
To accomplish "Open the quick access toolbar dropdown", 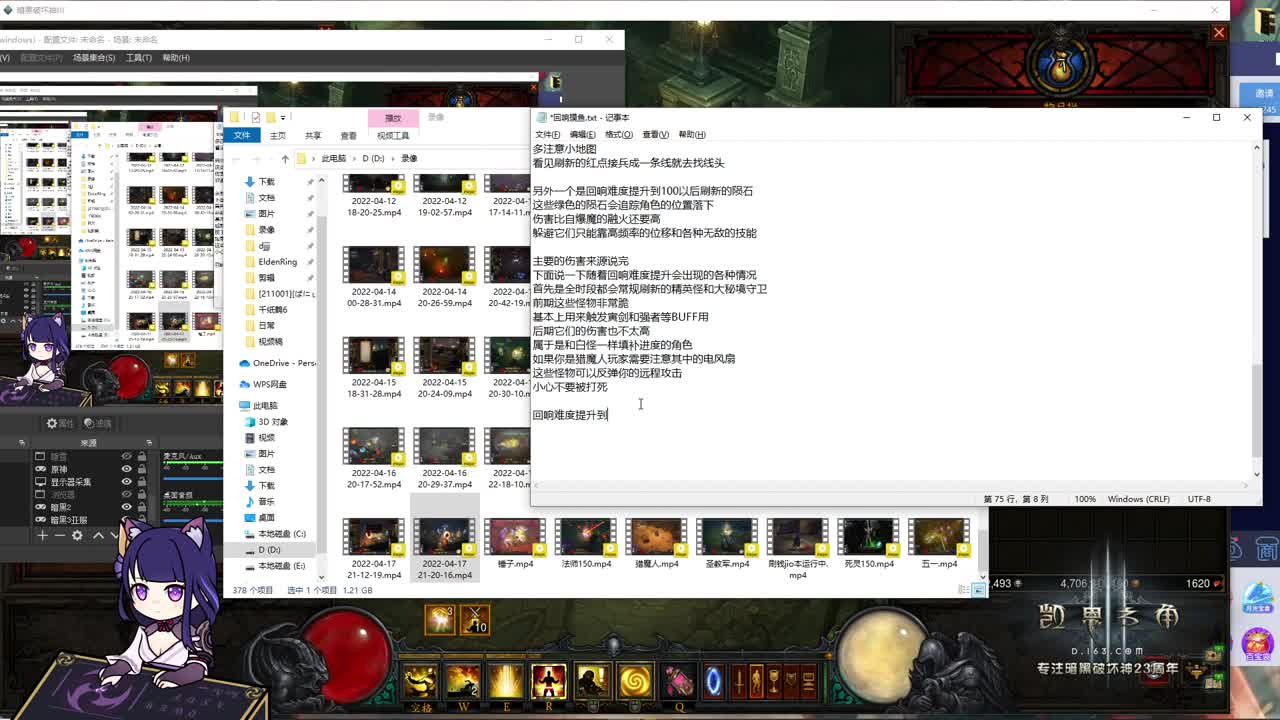I will tap(283, 117).
